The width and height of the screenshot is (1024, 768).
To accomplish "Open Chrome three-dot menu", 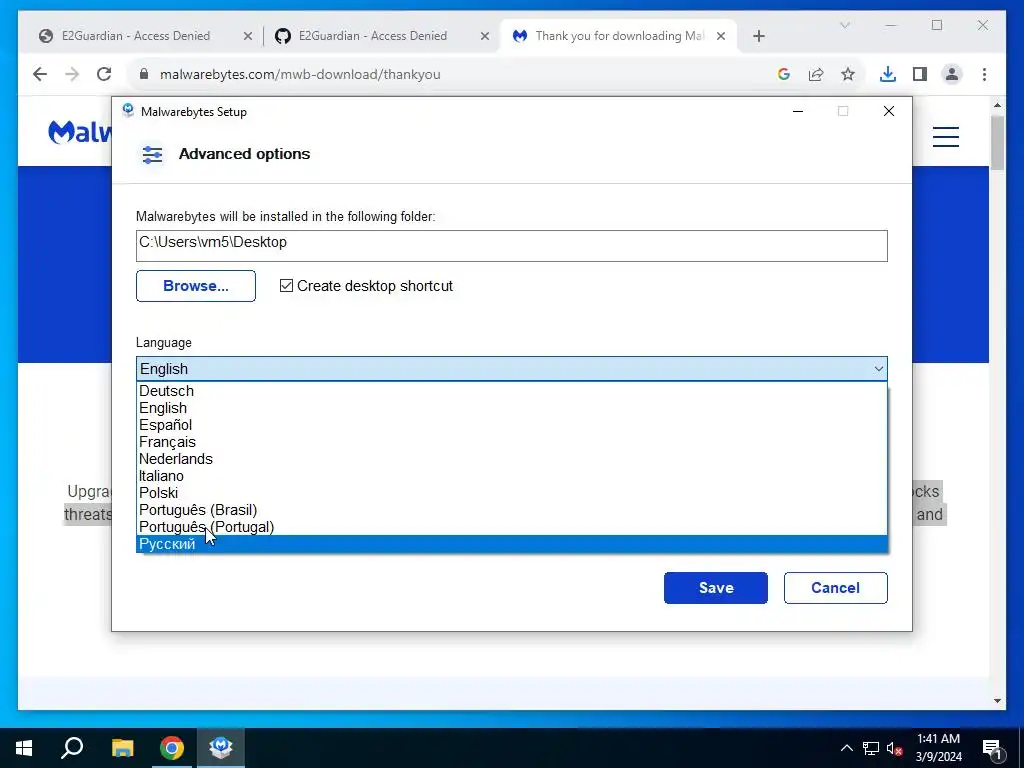I will click(984, 74).
